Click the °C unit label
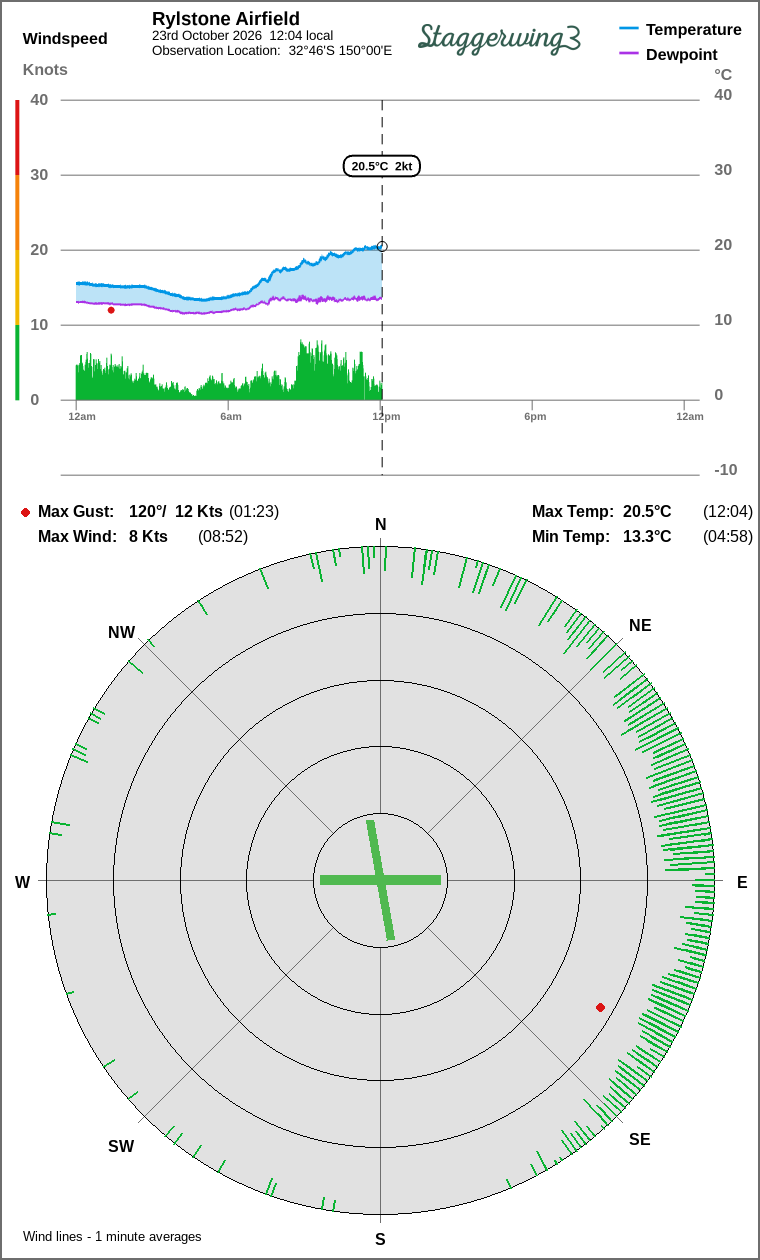 click(x=723, y=74)
